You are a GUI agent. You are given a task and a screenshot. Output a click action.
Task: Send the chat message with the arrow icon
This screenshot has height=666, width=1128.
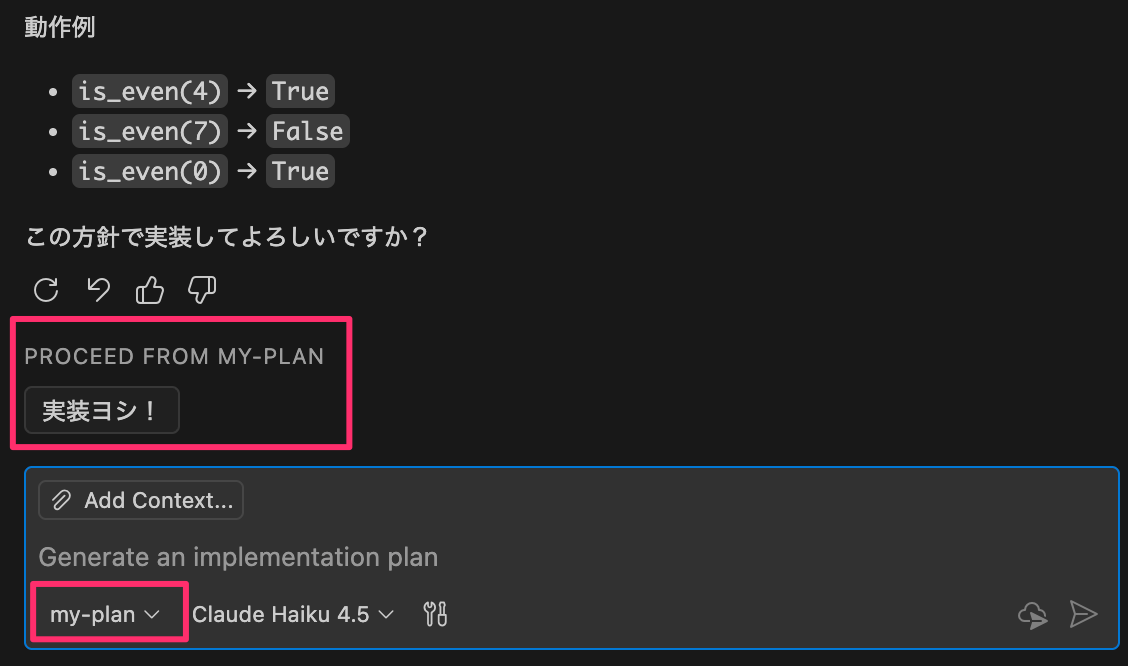pyautogui.click(x=1084, y=615)
